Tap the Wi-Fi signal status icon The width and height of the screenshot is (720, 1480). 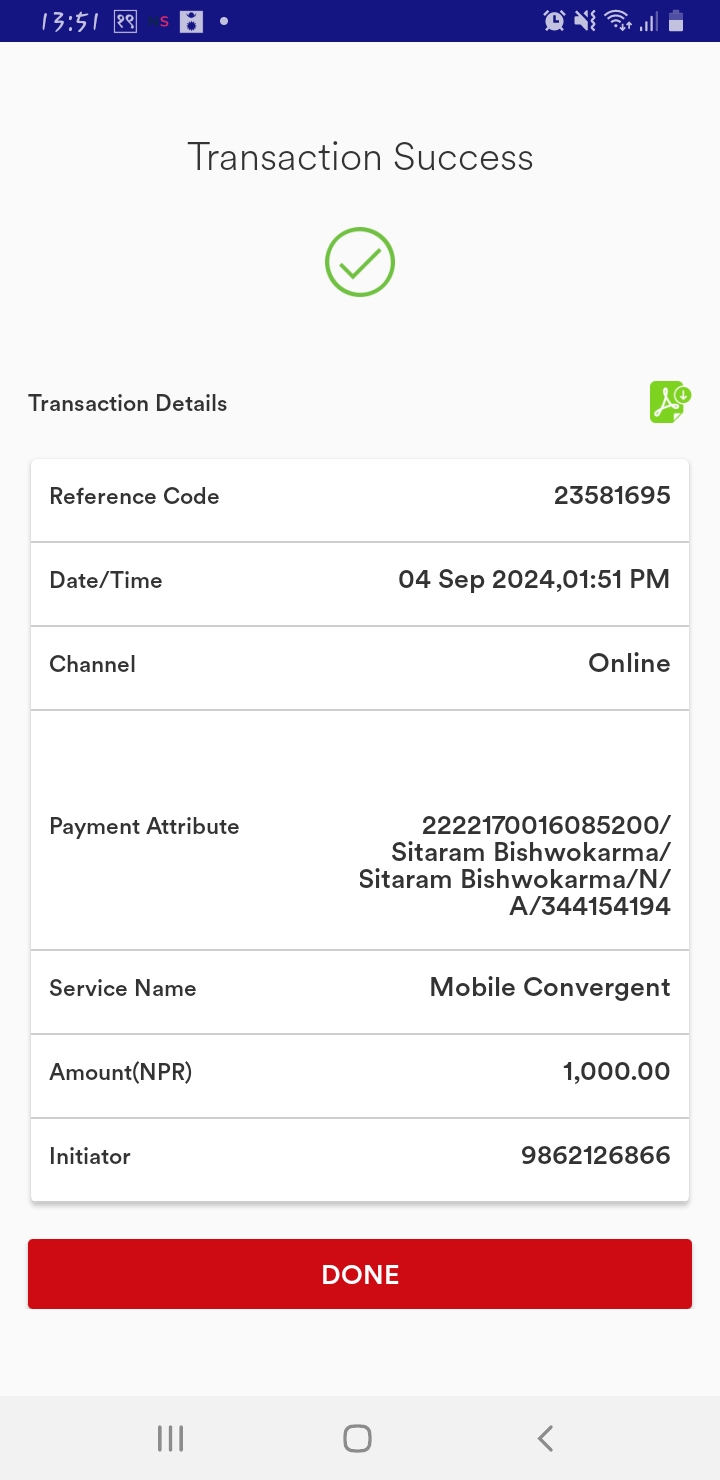[618, 20]
